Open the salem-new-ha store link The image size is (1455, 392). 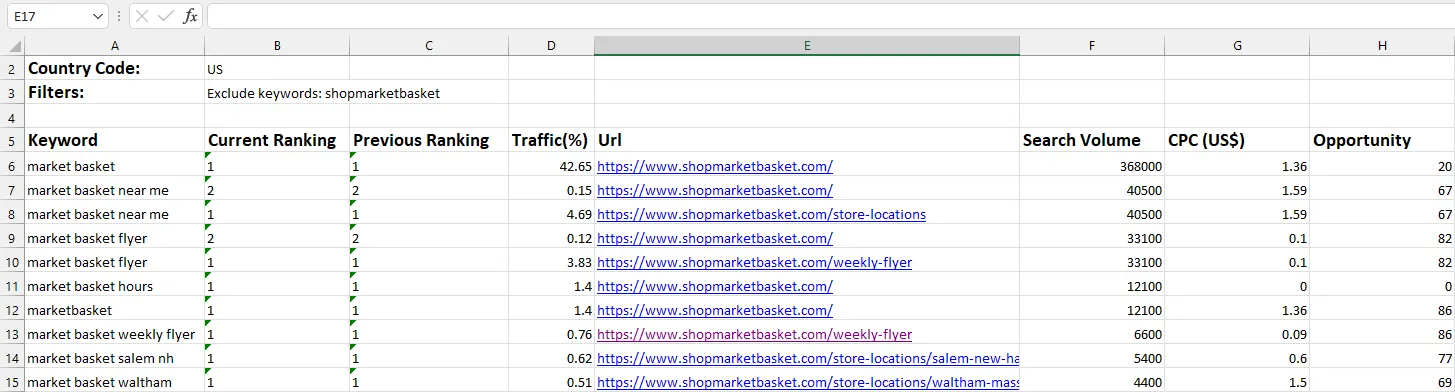click(808, 358)
